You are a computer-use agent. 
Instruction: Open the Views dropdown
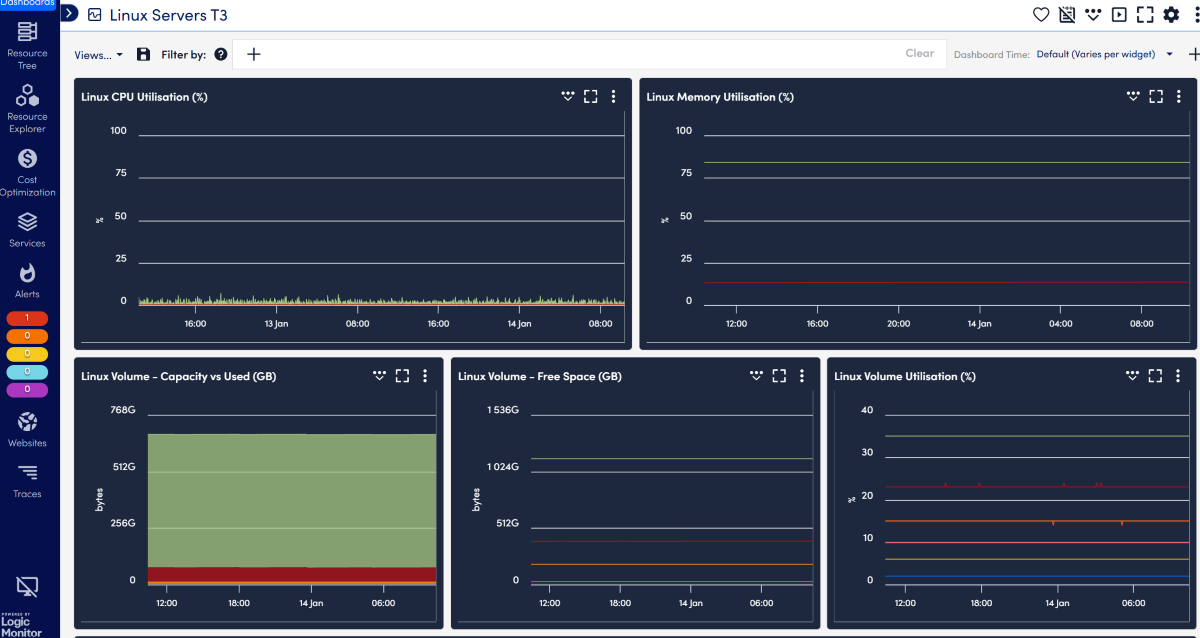pos(98,55)
